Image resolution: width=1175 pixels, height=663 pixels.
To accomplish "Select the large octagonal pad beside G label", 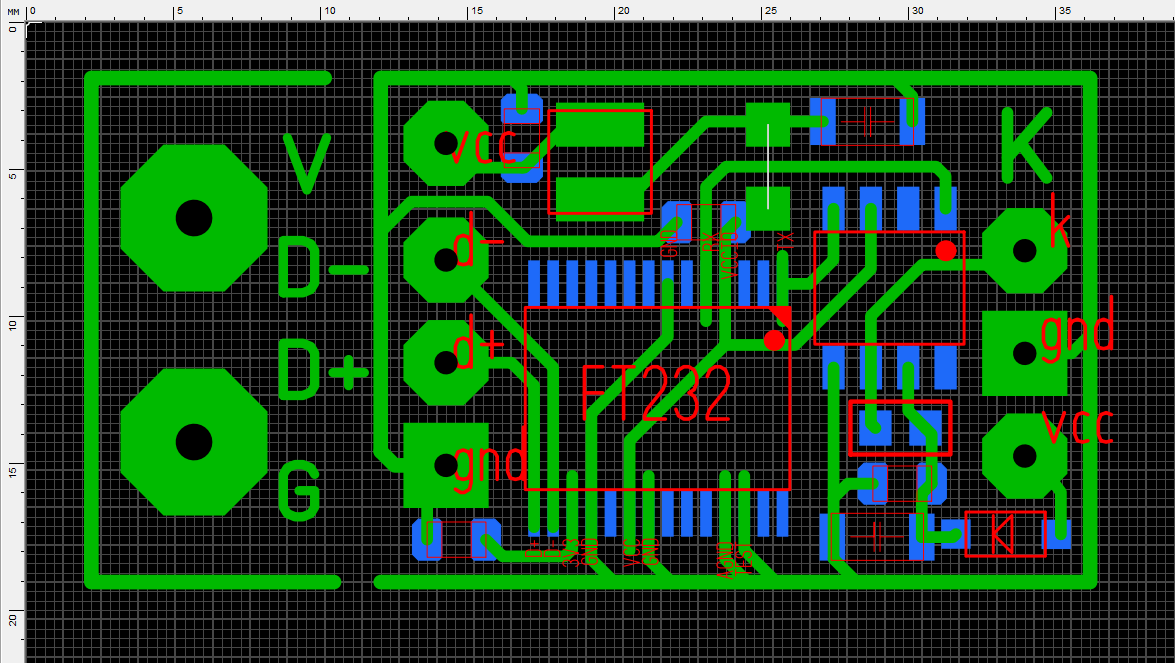I will (x=193, y=442).
